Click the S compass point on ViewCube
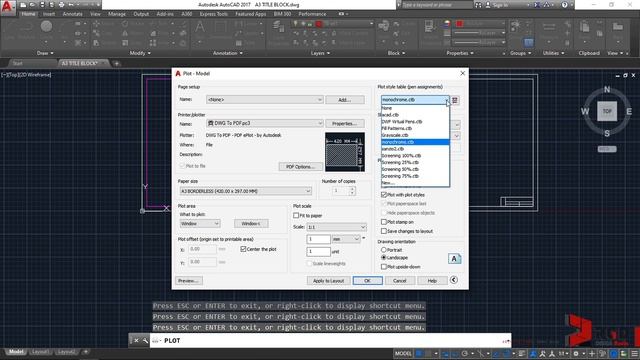This screenshot has height=360, width=640. click(607, 133)
